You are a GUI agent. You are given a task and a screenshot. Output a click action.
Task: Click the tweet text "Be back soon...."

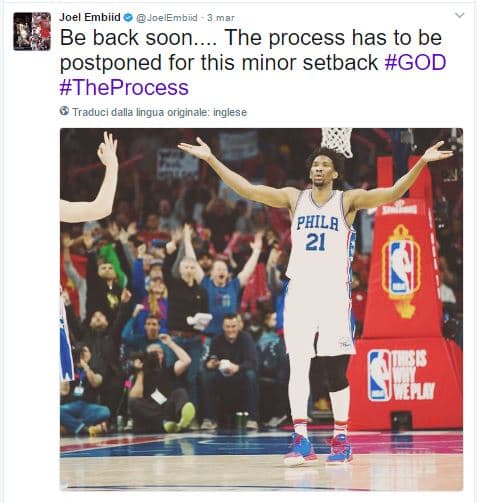tap(139, 37)
